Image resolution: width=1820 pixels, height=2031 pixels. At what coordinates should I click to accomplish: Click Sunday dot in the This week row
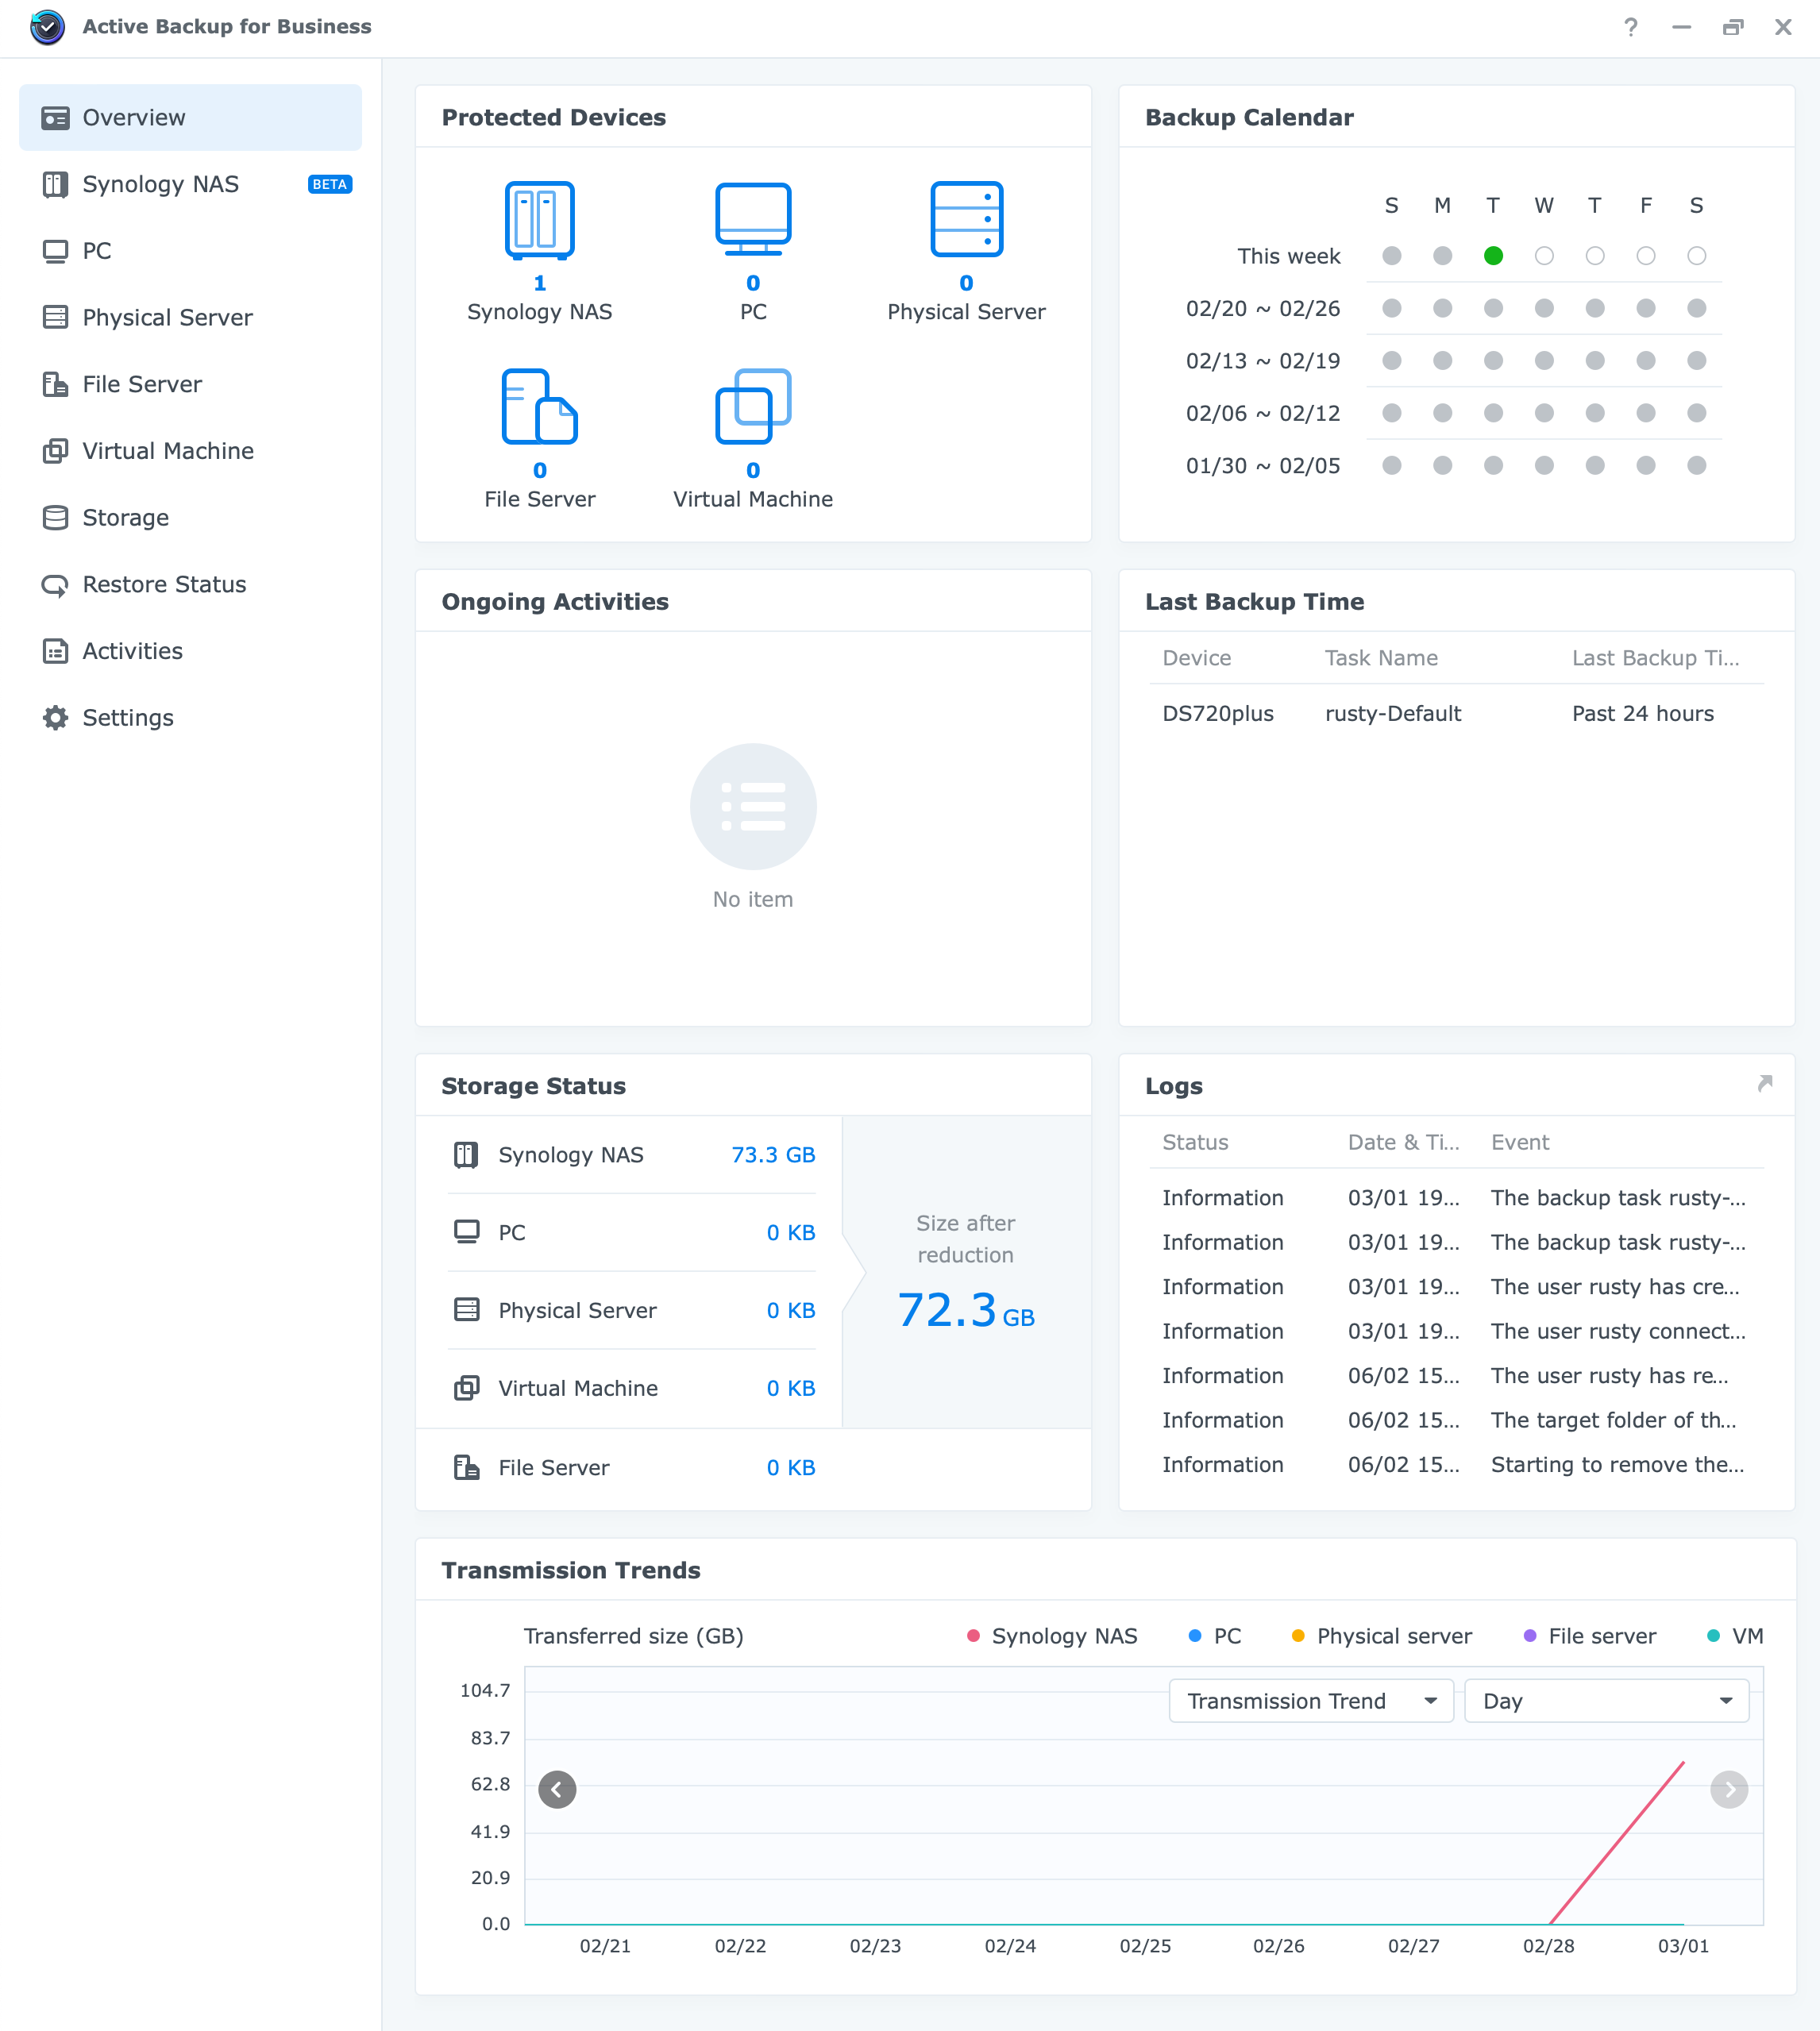[x=1391, y=256]
